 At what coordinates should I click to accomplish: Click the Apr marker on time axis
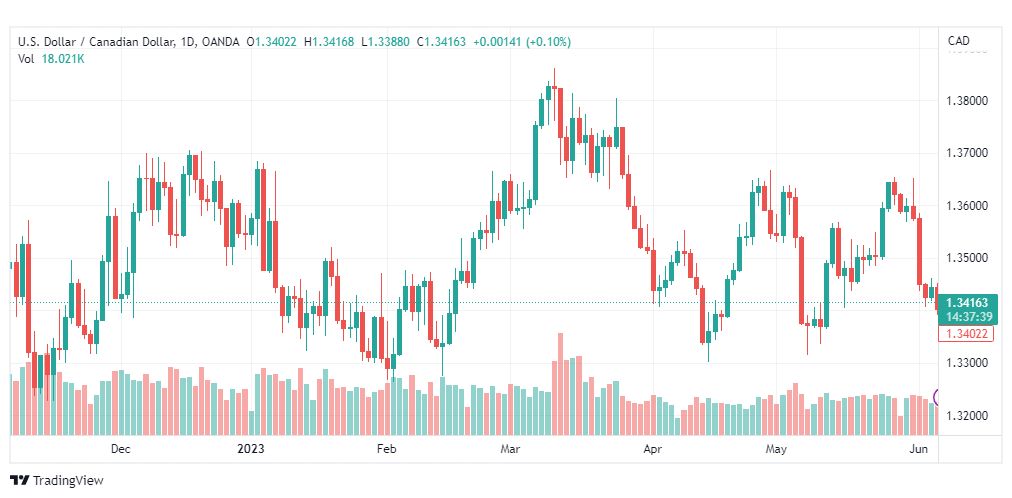point(653,449)
